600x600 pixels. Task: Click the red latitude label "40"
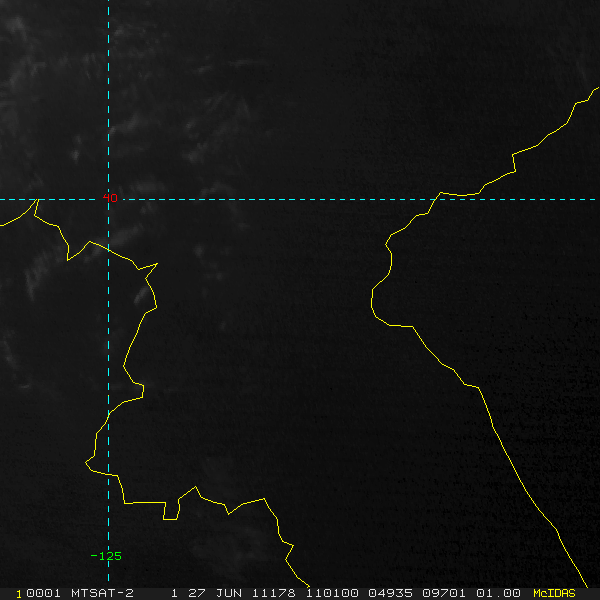(110, 198)
